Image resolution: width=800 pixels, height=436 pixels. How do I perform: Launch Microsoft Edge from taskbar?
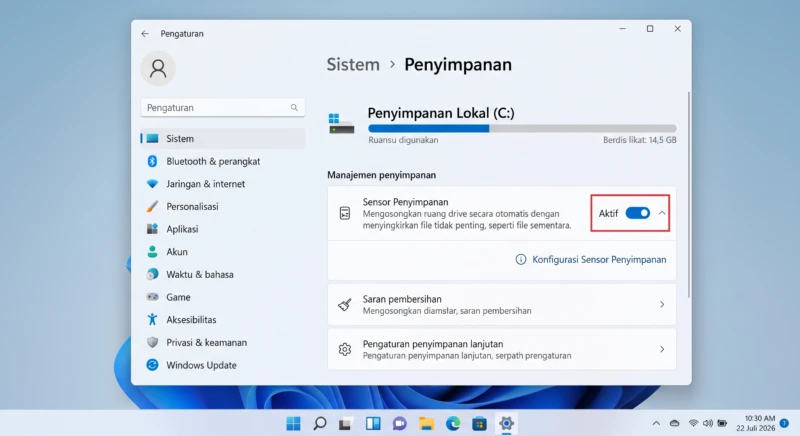point(453,423)
